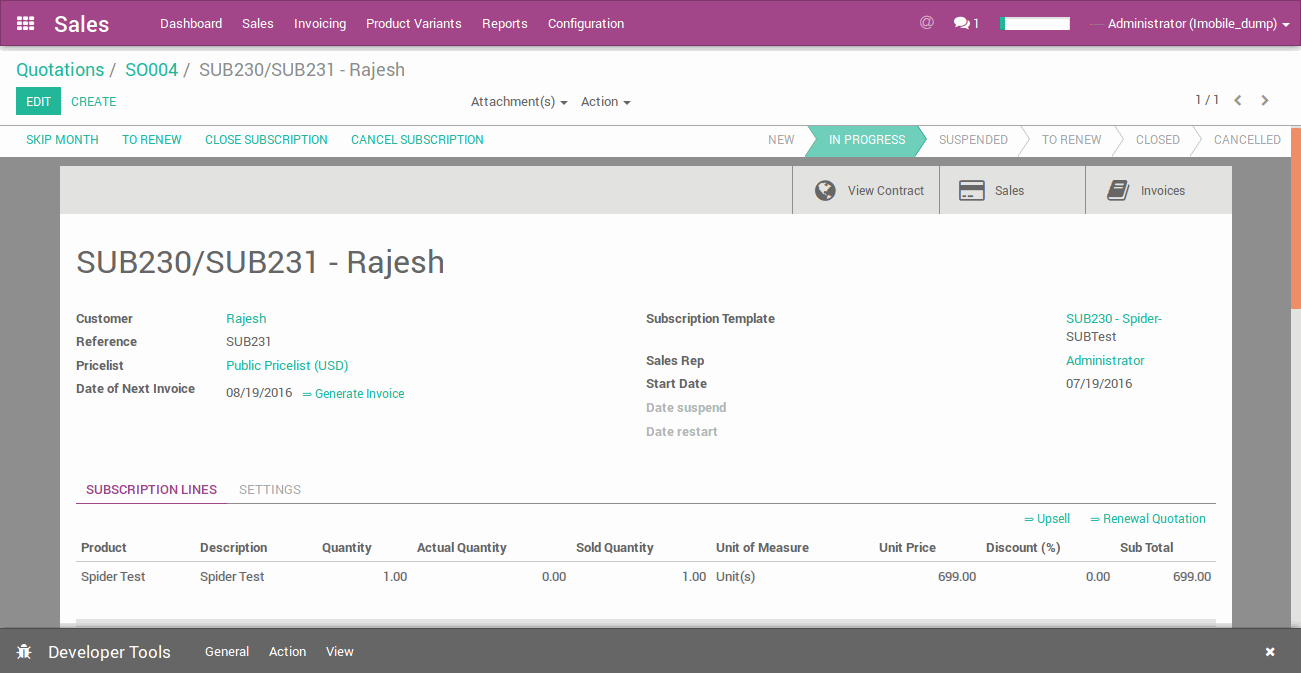
Task: Click the Invoices book icon
Action: pyautogui.click(x=1118, y=191)
